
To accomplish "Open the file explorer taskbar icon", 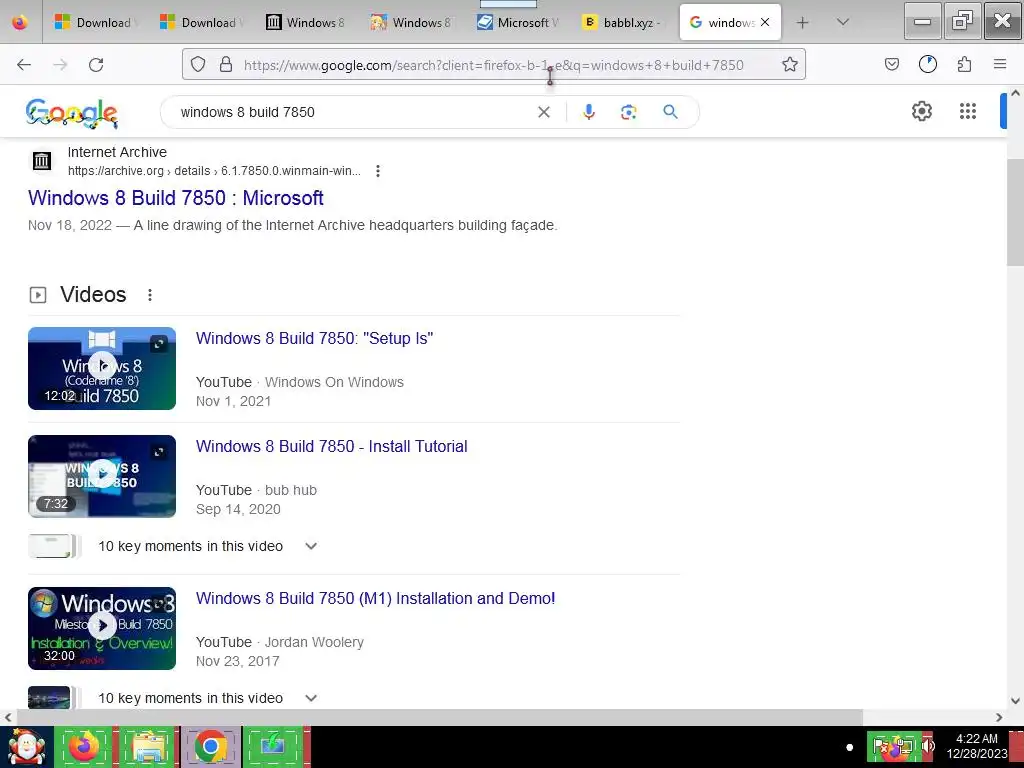I will click(x=148, y=747).
